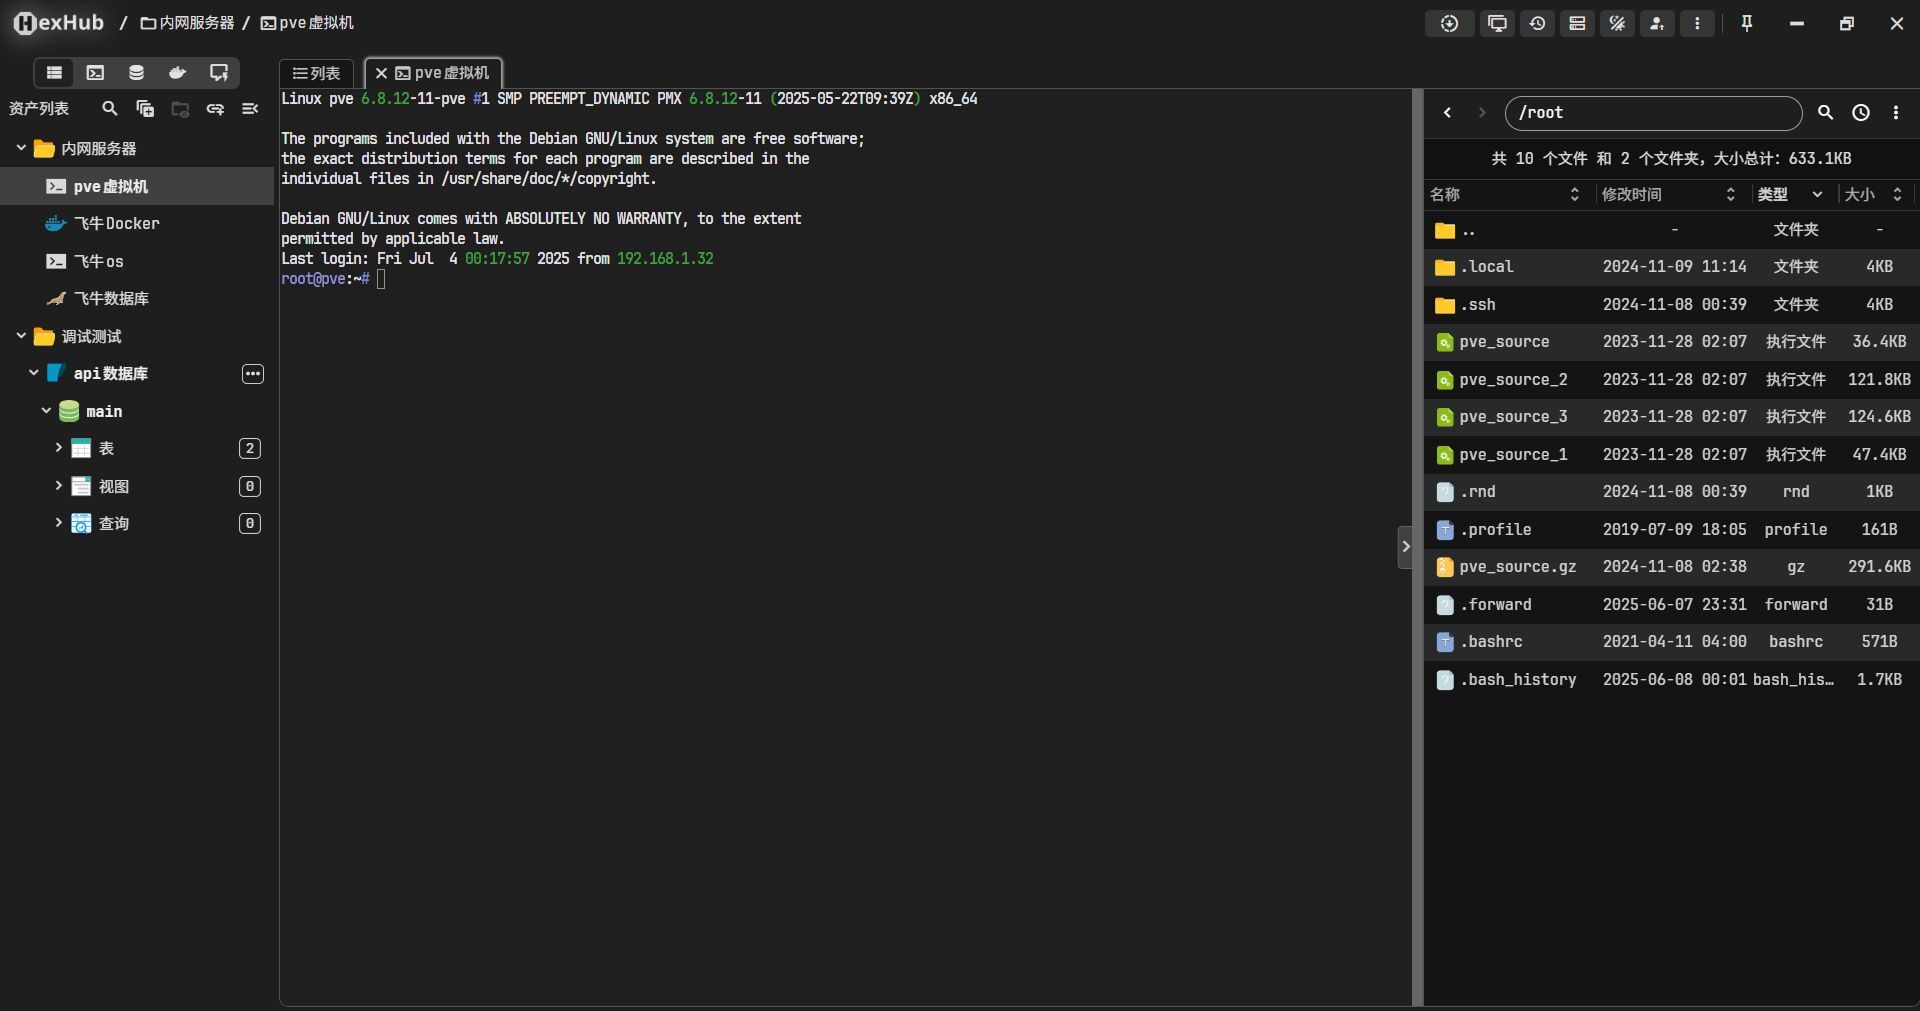The width and height of the screenshot is (1920, 1011).
Task: Switch to the 列表 tab
Action: point(317,73)
